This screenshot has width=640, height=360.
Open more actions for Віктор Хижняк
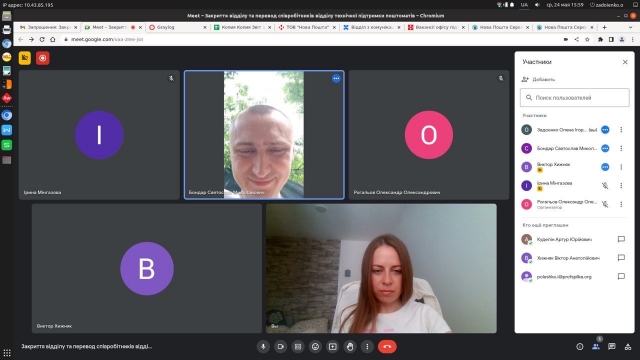[x=621, y=167]
